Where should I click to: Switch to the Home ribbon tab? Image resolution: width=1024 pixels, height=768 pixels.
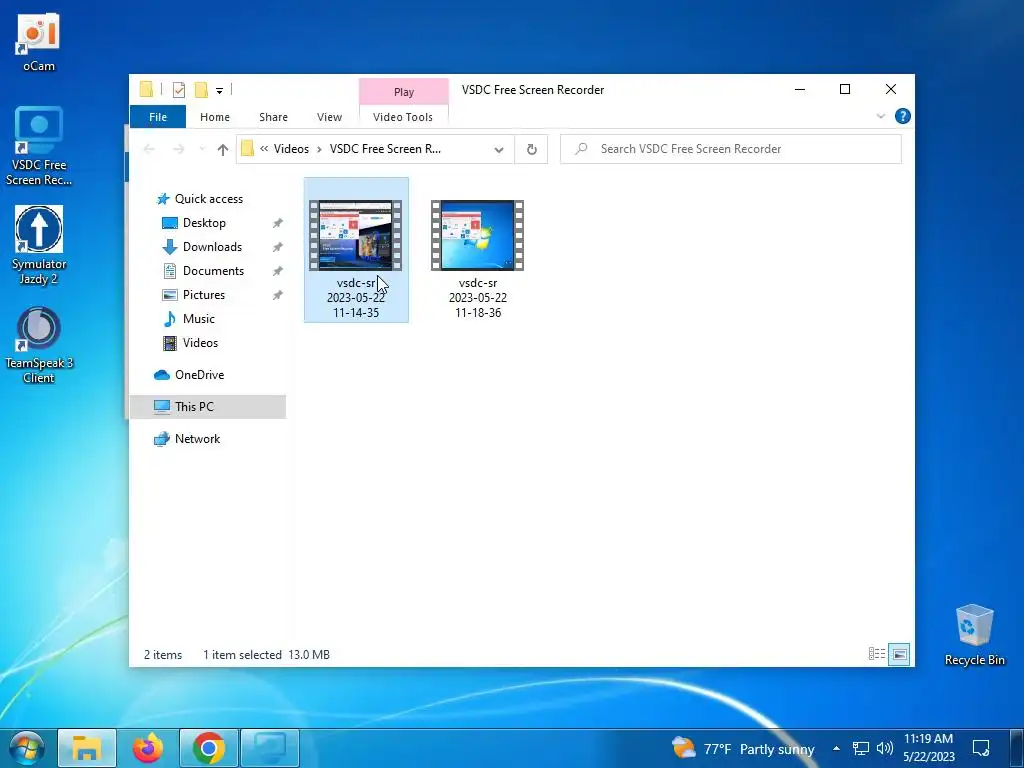point(215,117)
